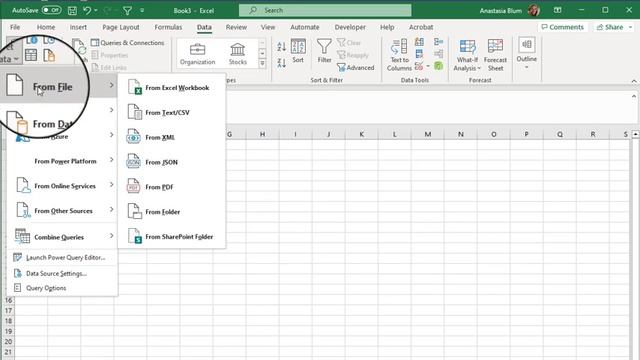Select column header M

click(427, 134)
